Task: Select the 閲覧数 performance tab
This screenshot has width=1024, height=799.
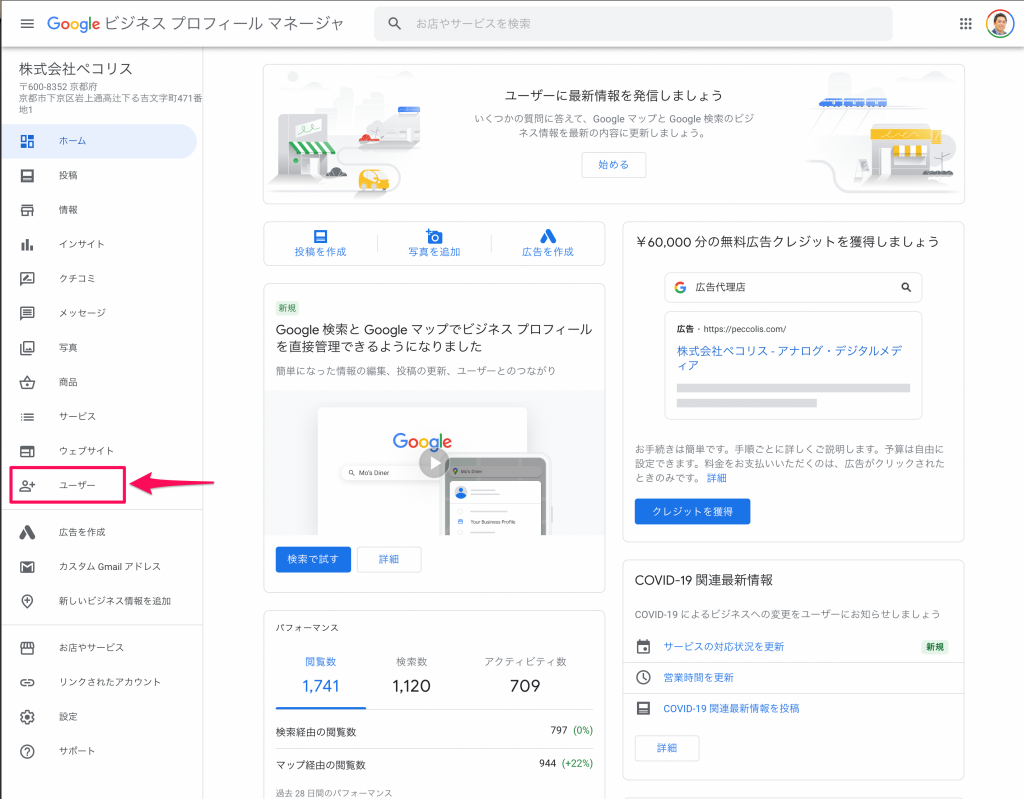Action: point(321,676)
